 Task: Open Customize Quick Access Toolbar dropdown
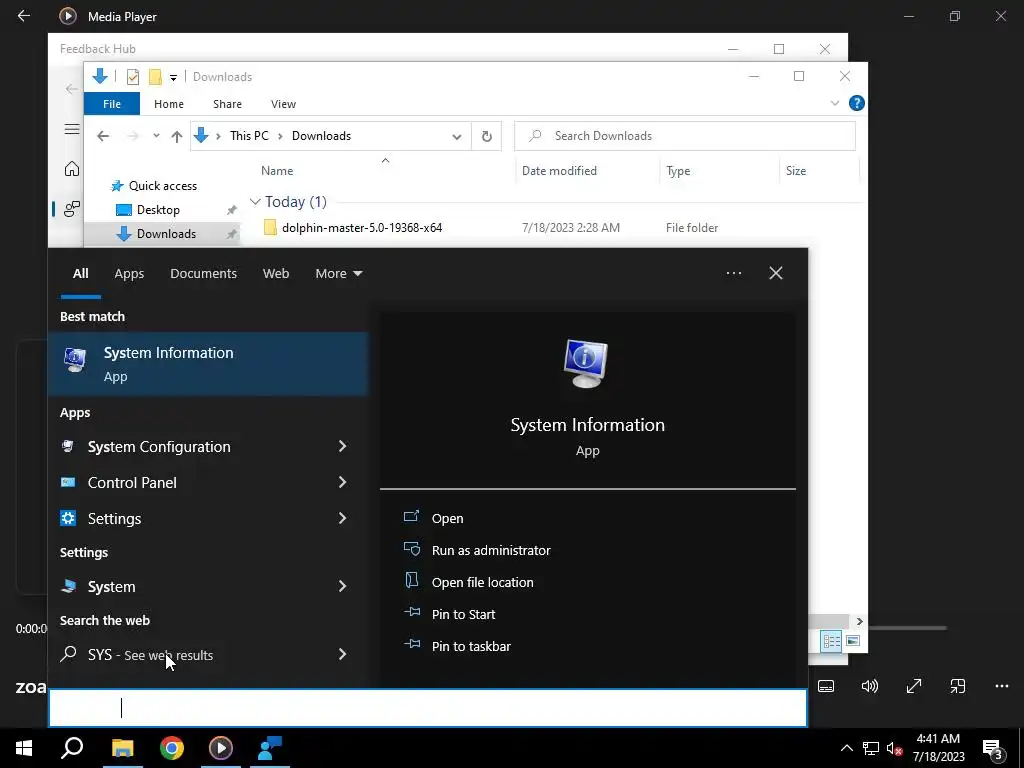173,78
